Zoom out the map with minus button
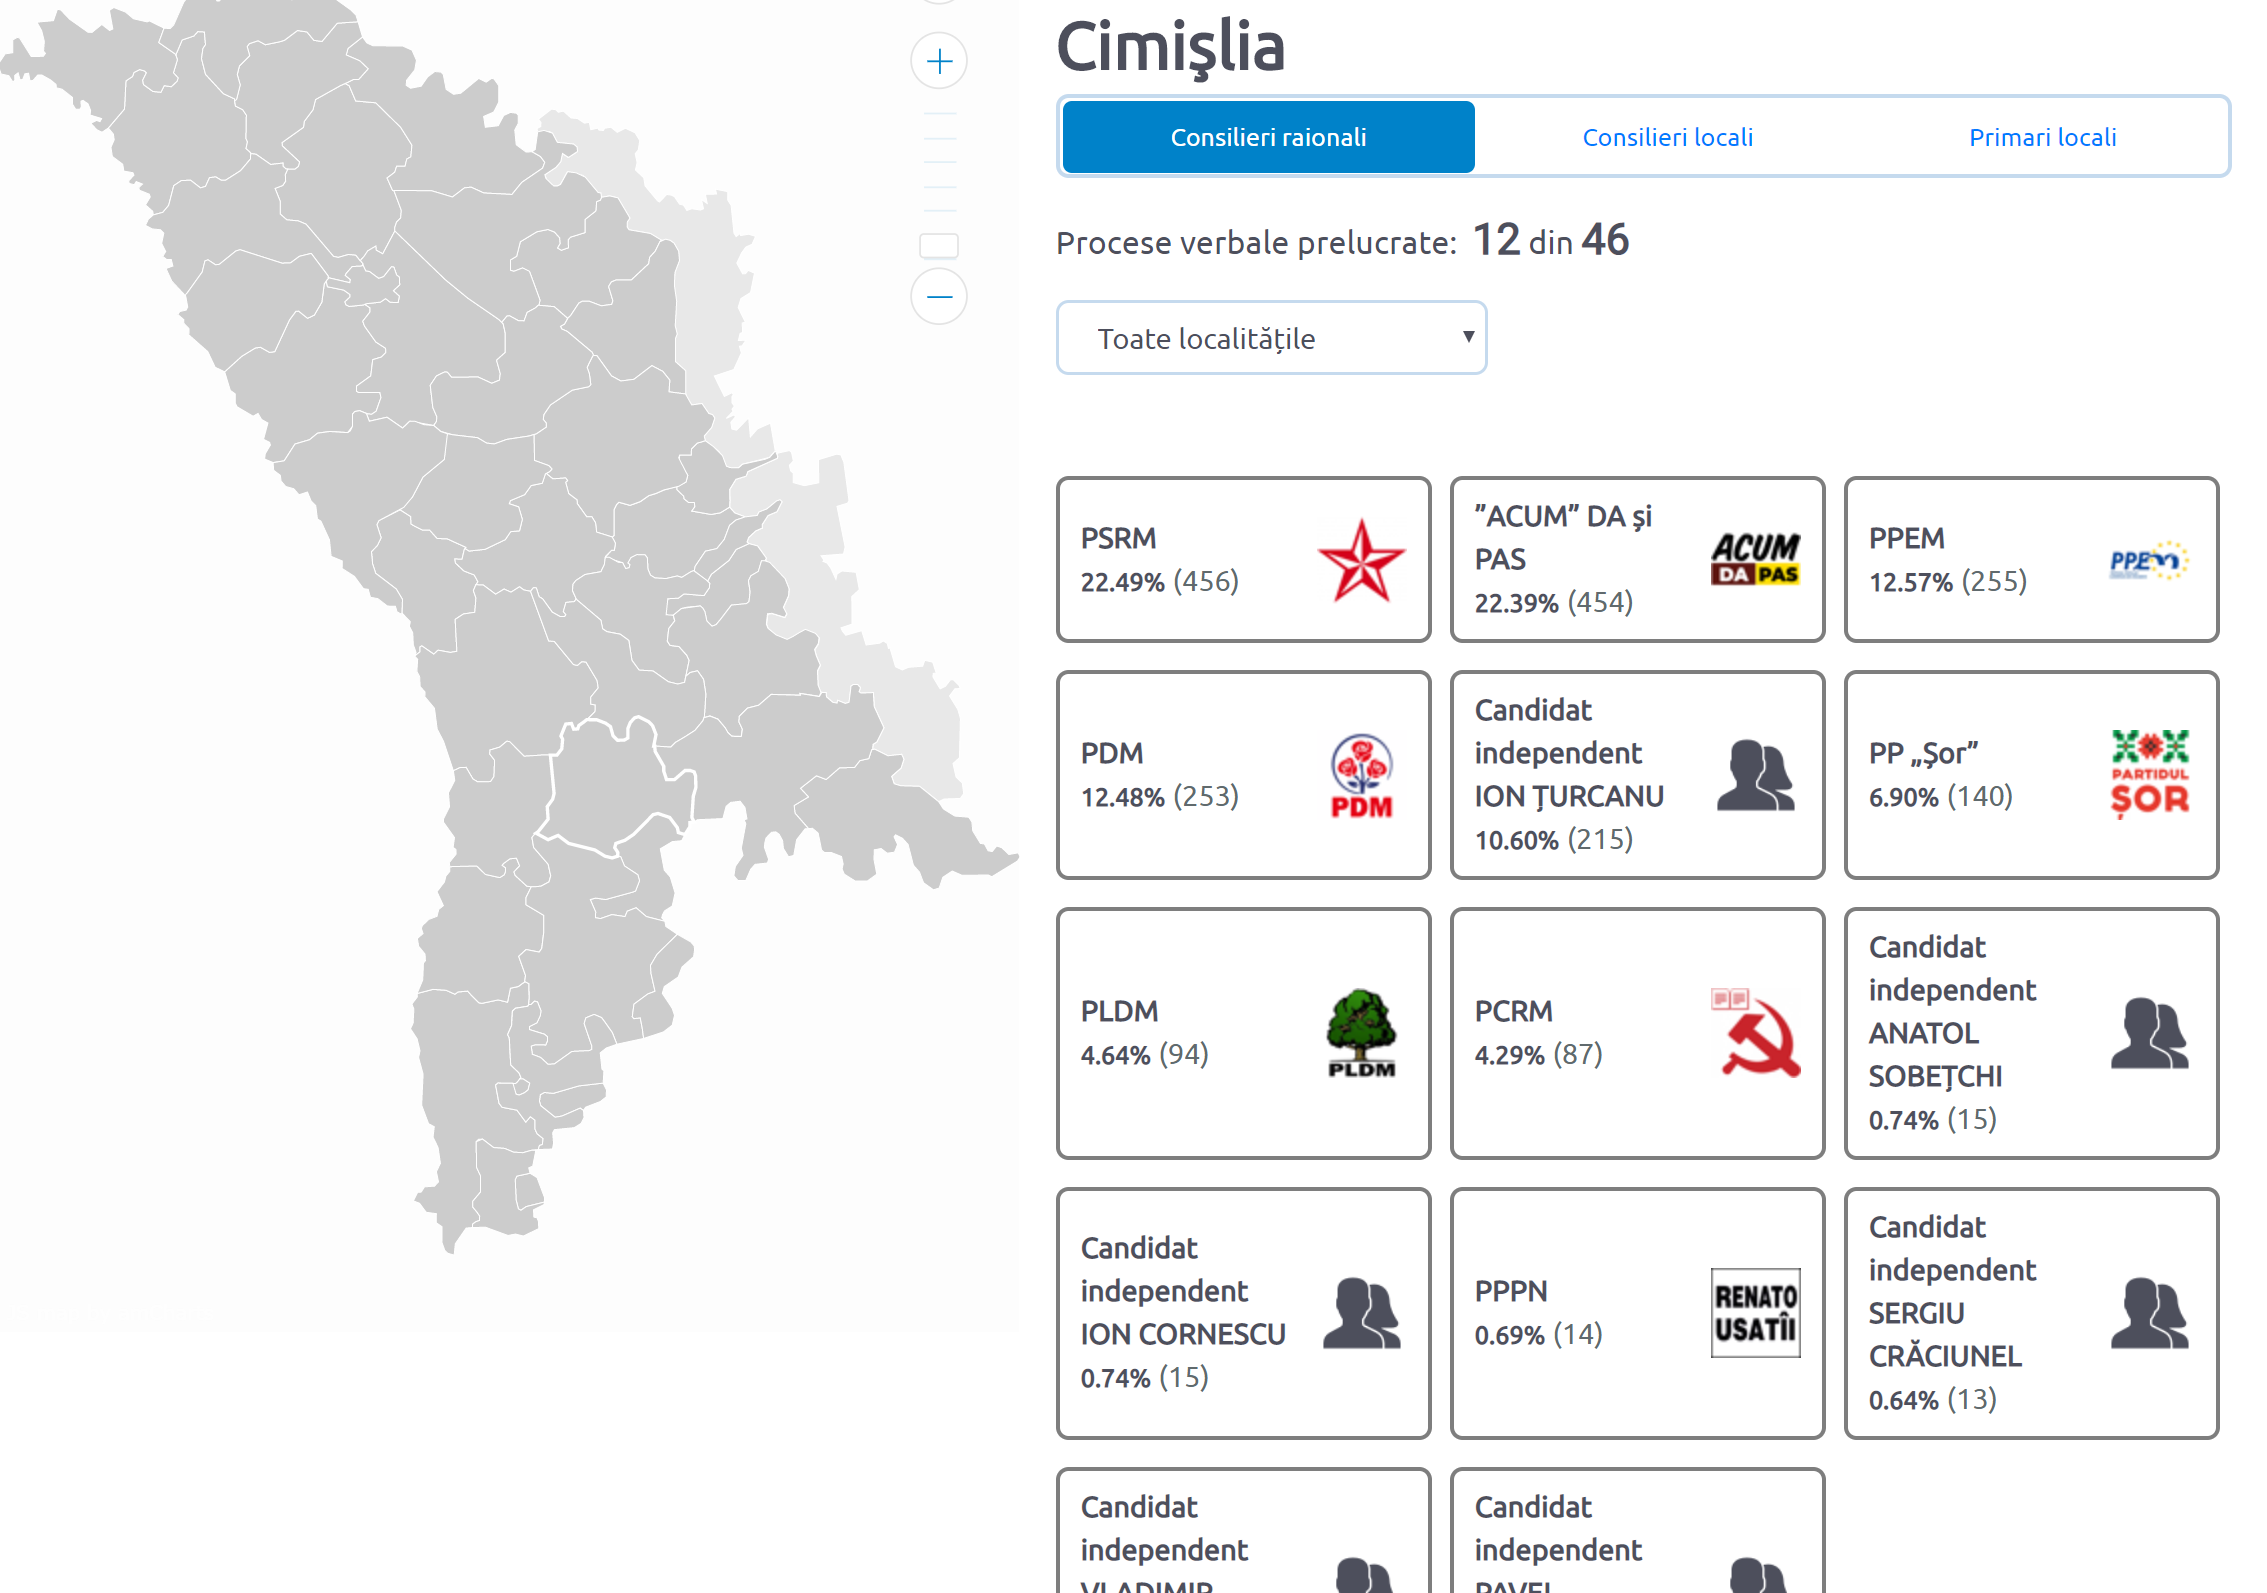This screenshot has height=1593, width=2267. tap(939, 297)
